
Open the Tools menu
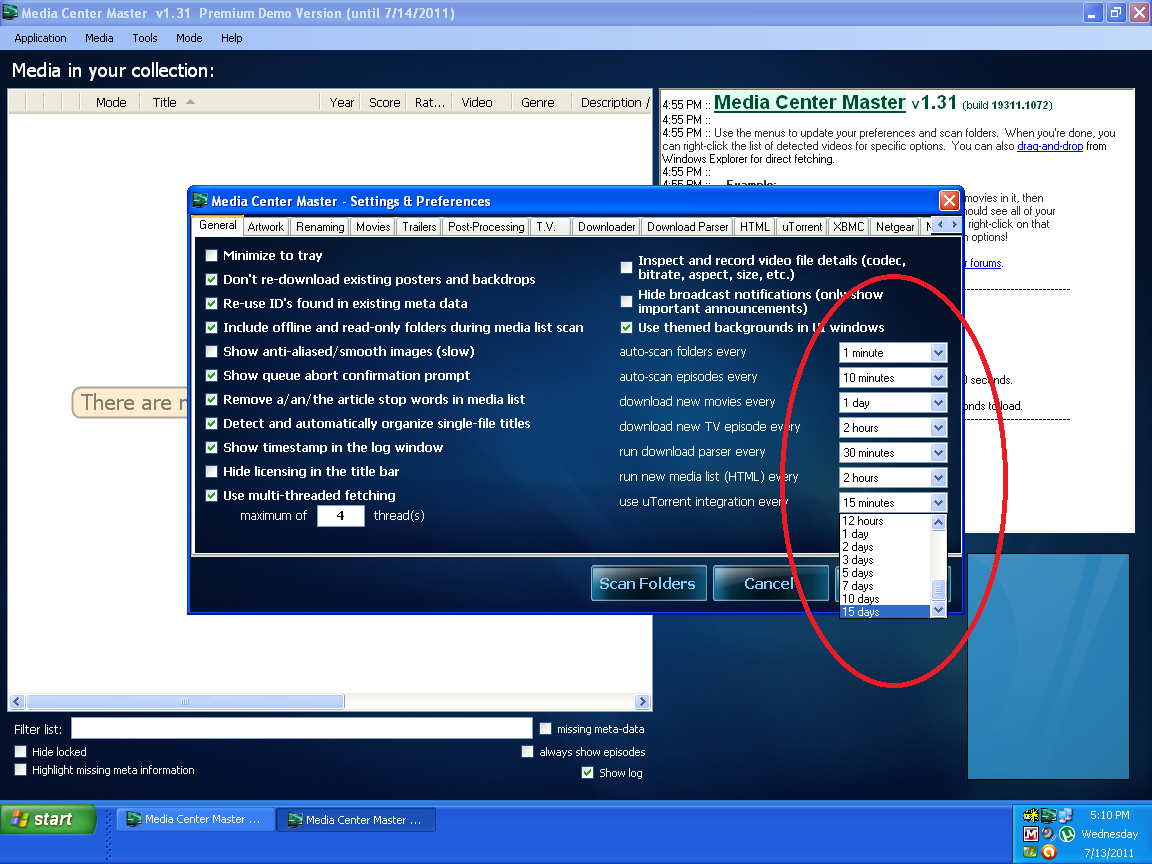pyautogui.click(x=145, y=38)
